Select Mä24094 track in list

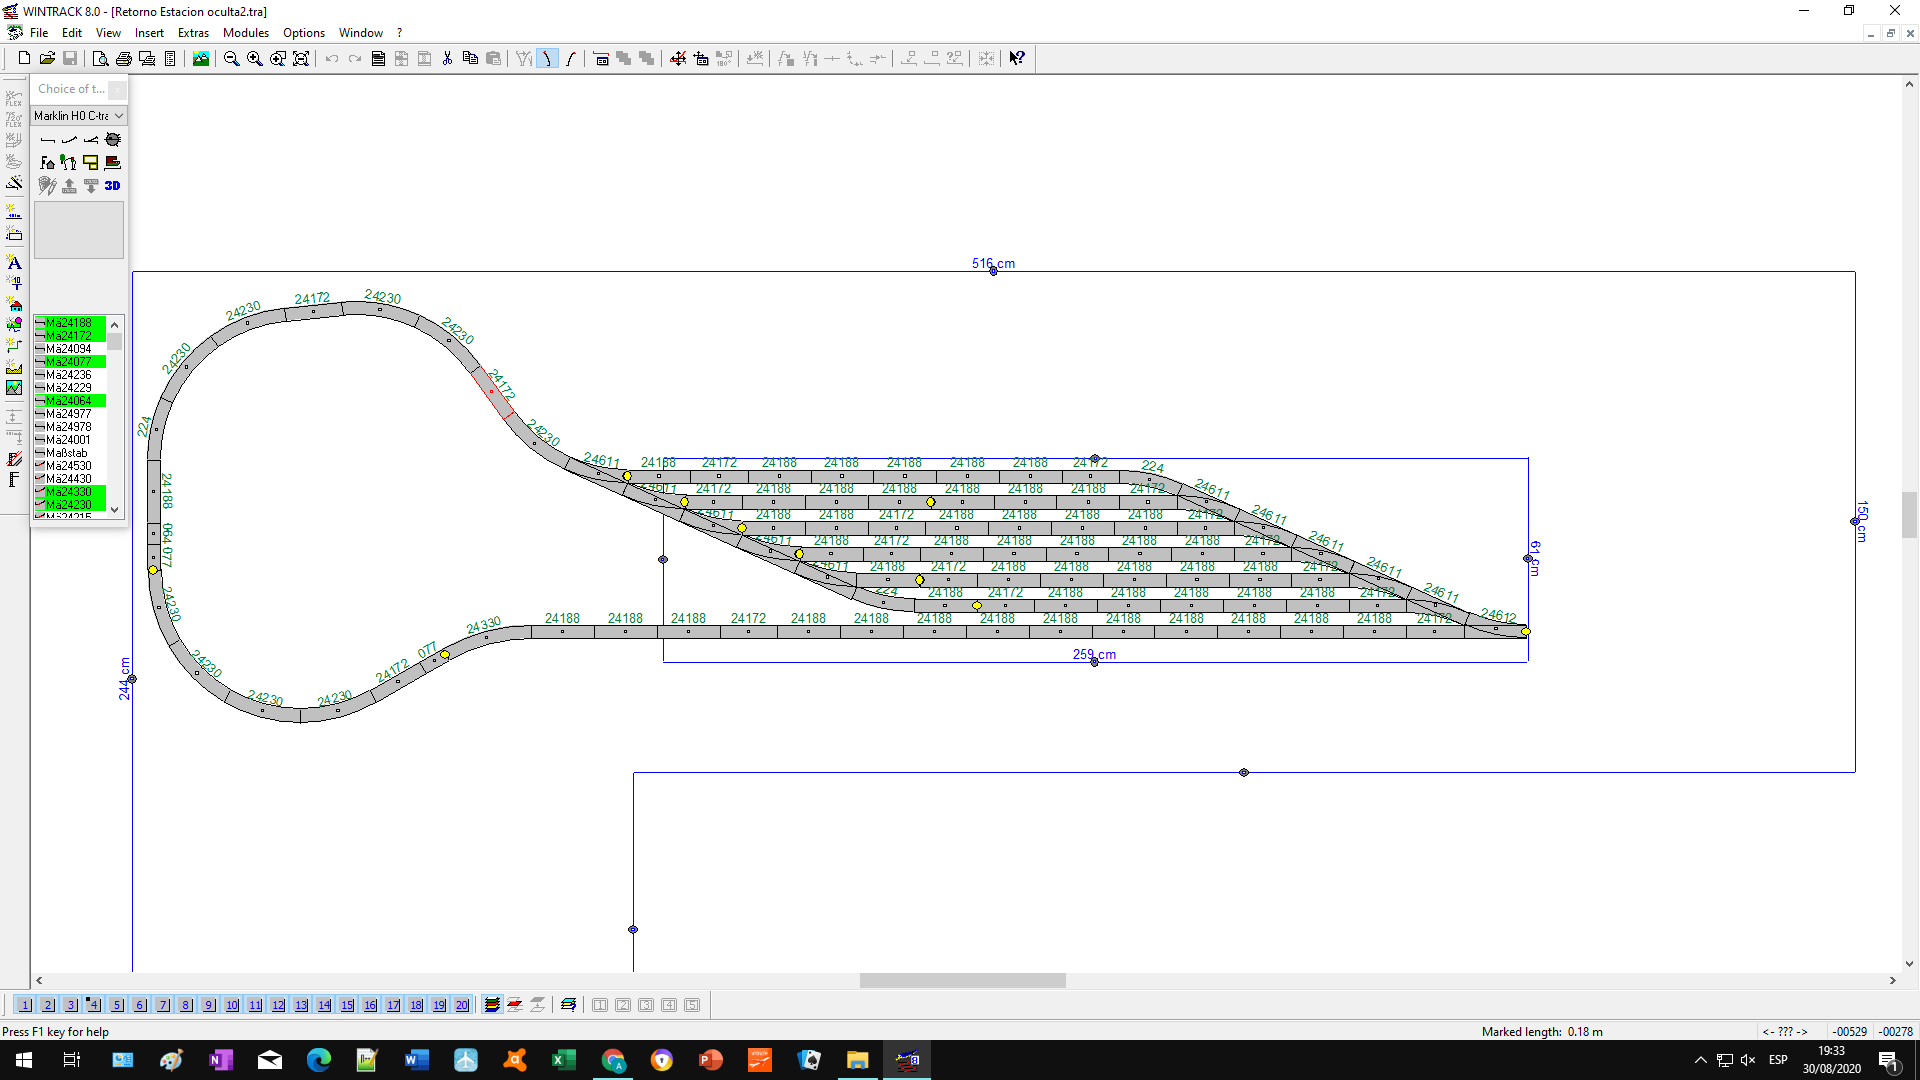(x=69, y=349)
